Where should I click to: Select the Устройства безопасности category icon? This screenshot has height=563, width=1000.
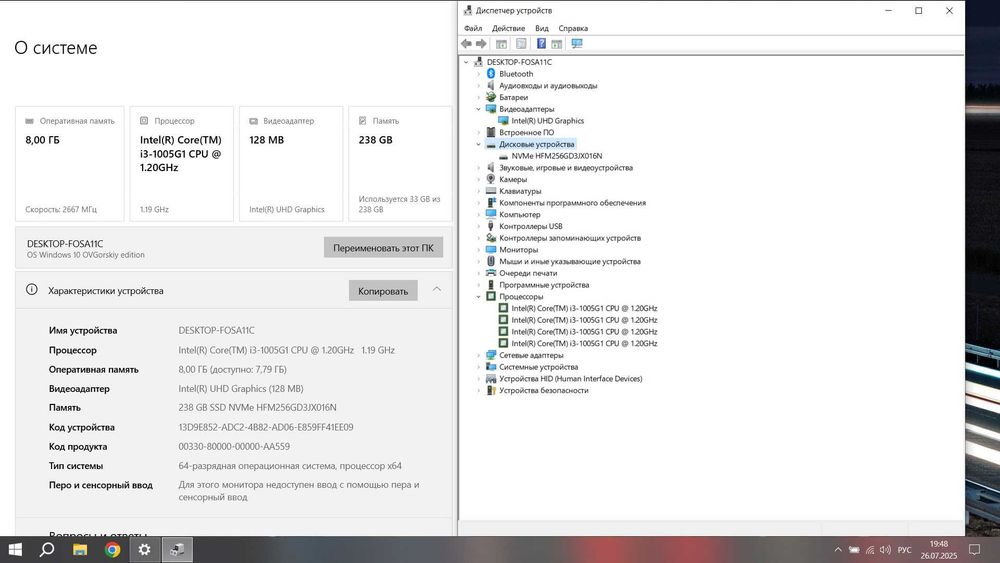tap(491, 390)
